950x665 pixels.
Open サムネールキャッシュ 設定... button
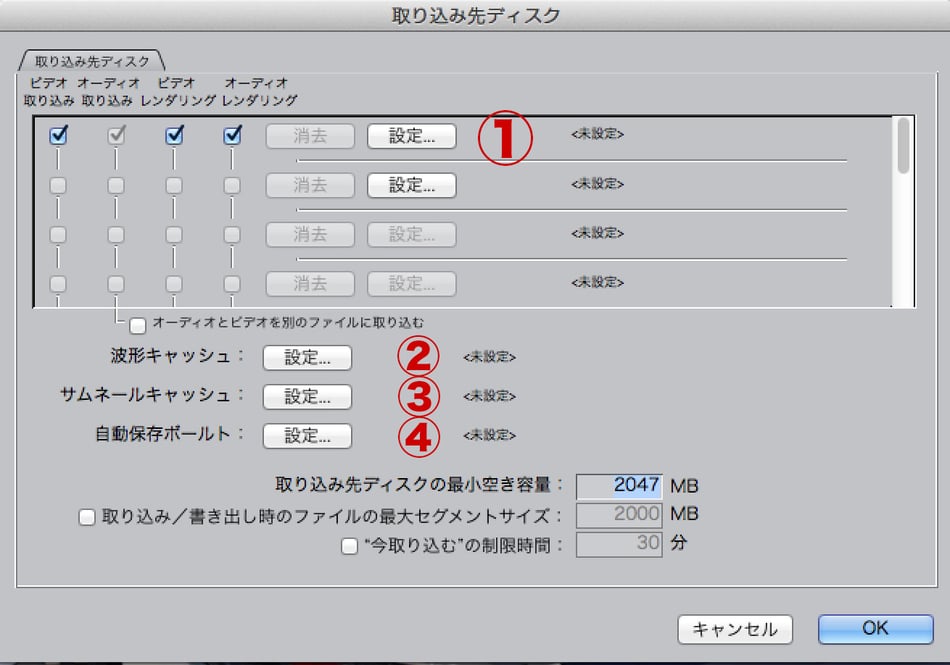coord(307,397)
